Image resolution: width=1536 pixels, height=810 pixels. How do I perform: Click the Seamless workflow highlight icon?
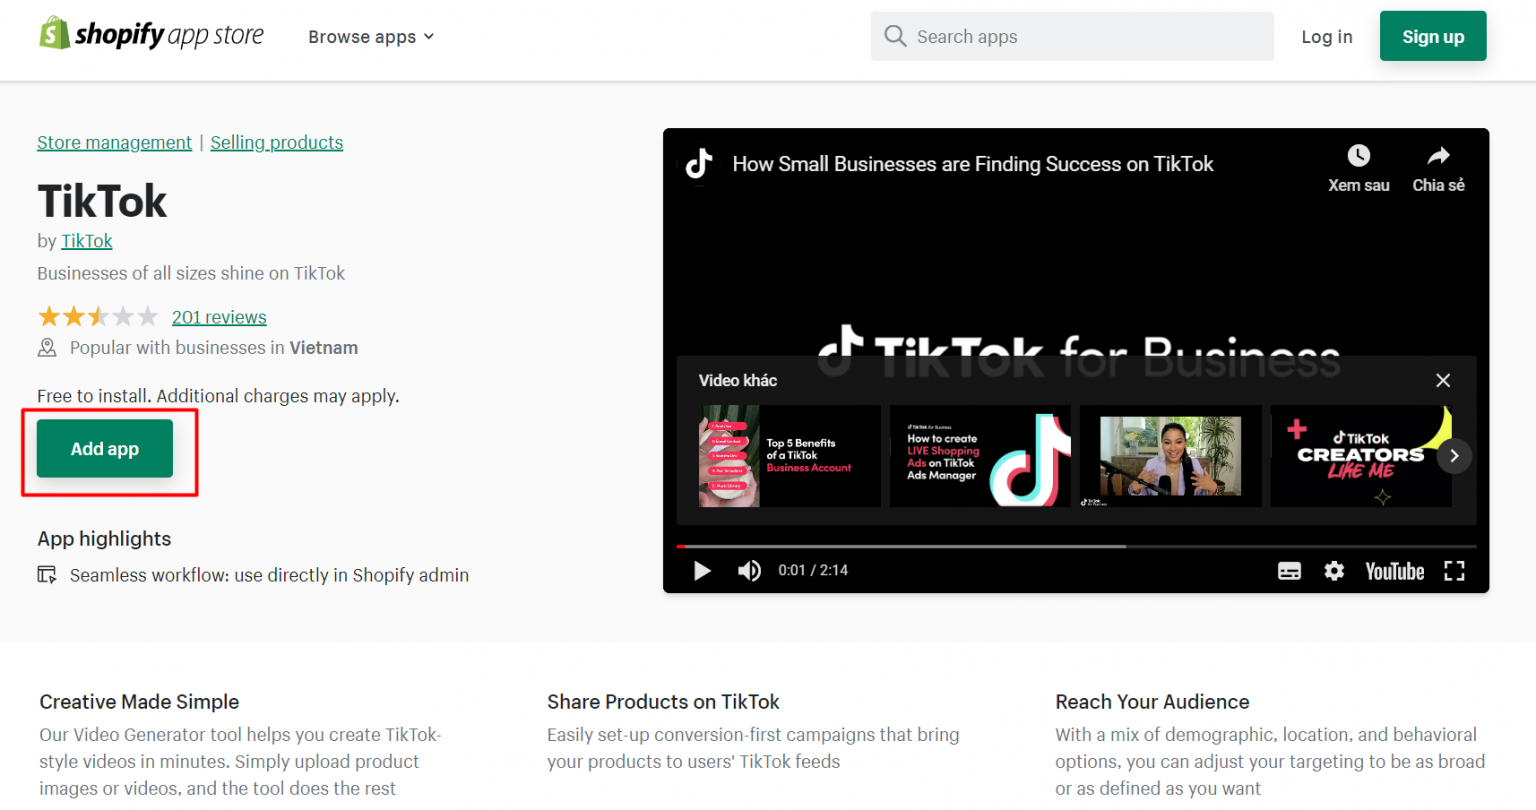click(47, 575)
